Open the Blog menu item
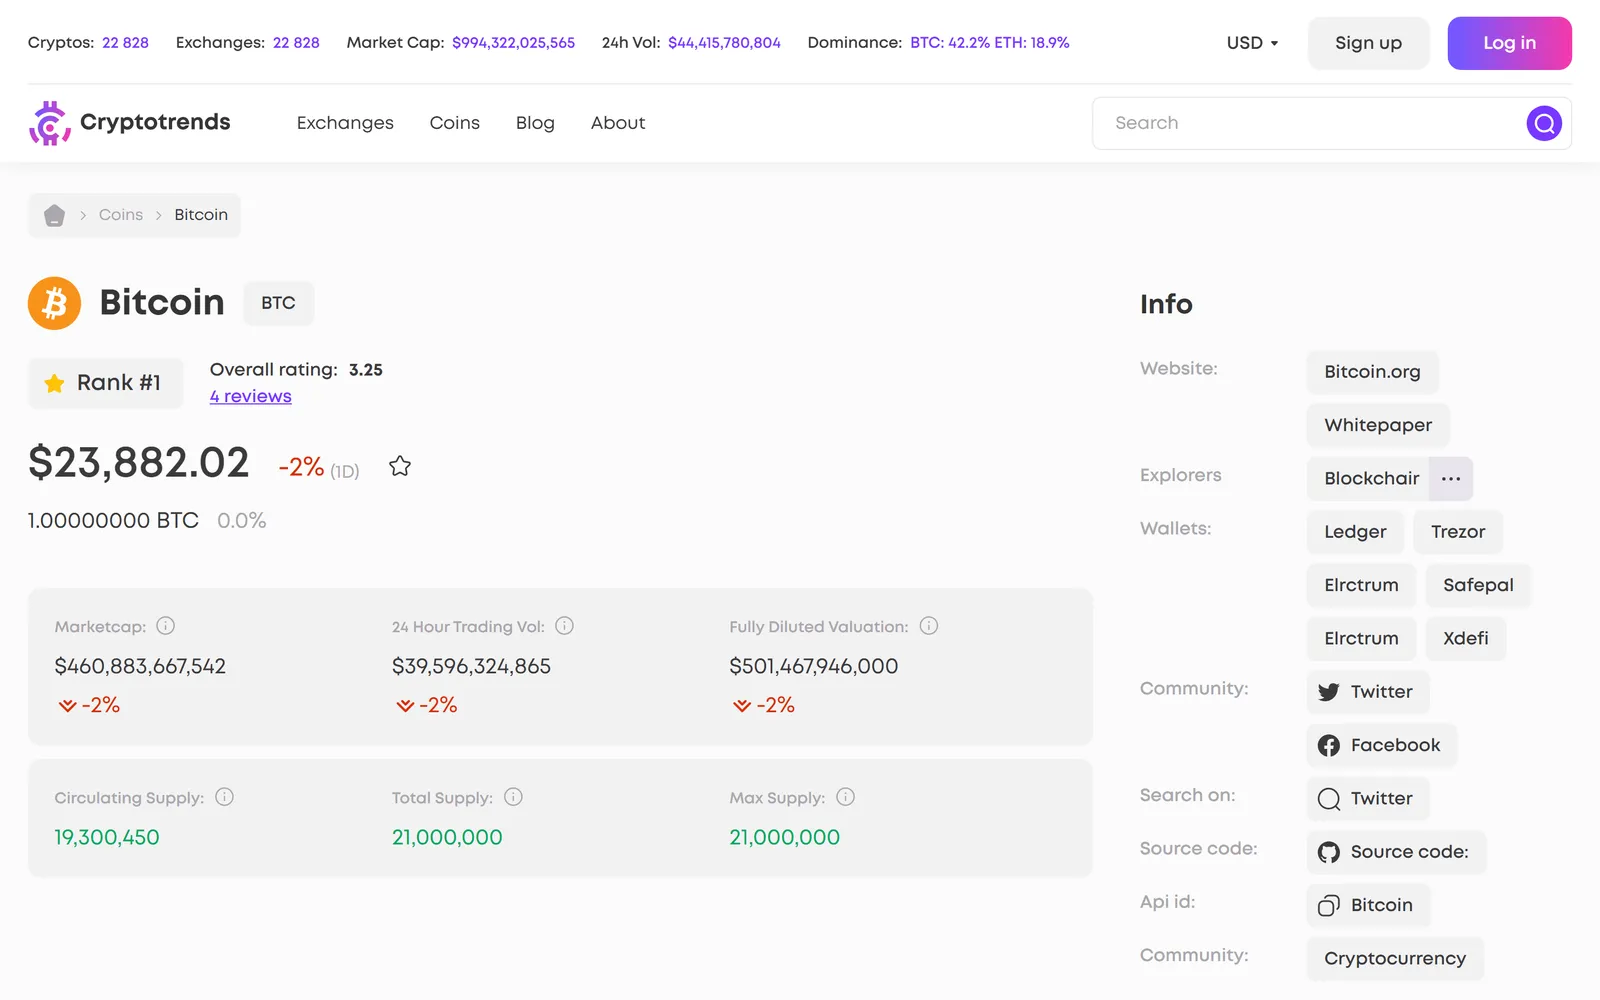1600x1000 pixels. point(535,123)
